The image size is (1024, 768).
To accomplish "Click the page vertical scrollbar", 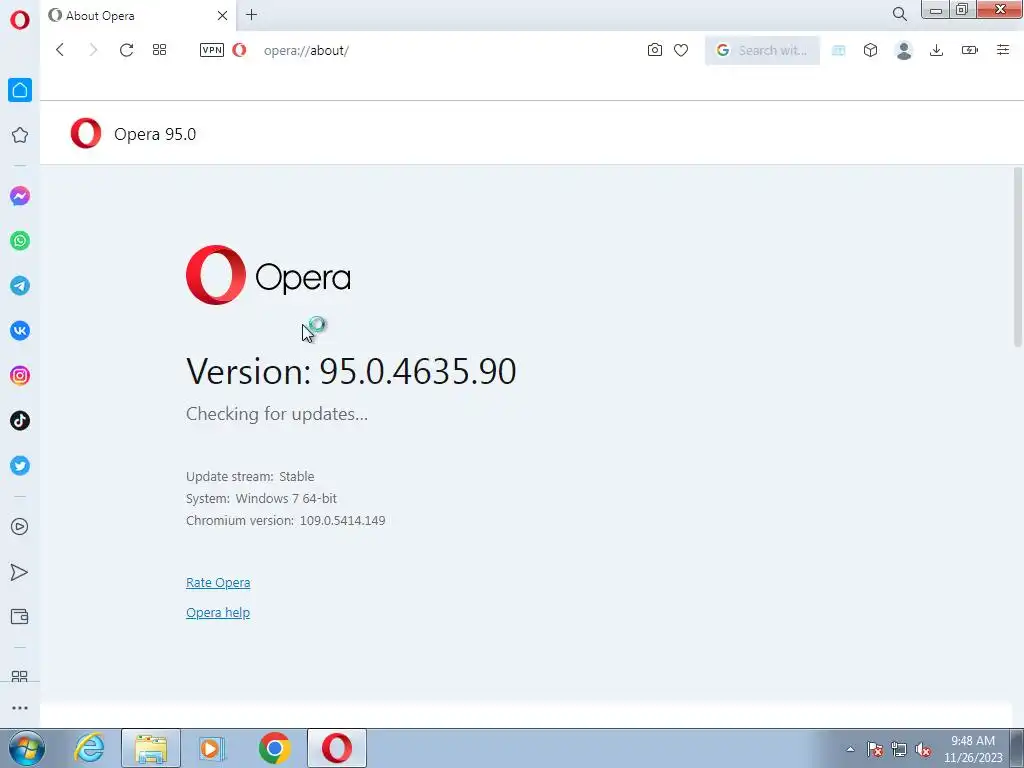I will click(1017, 257).
